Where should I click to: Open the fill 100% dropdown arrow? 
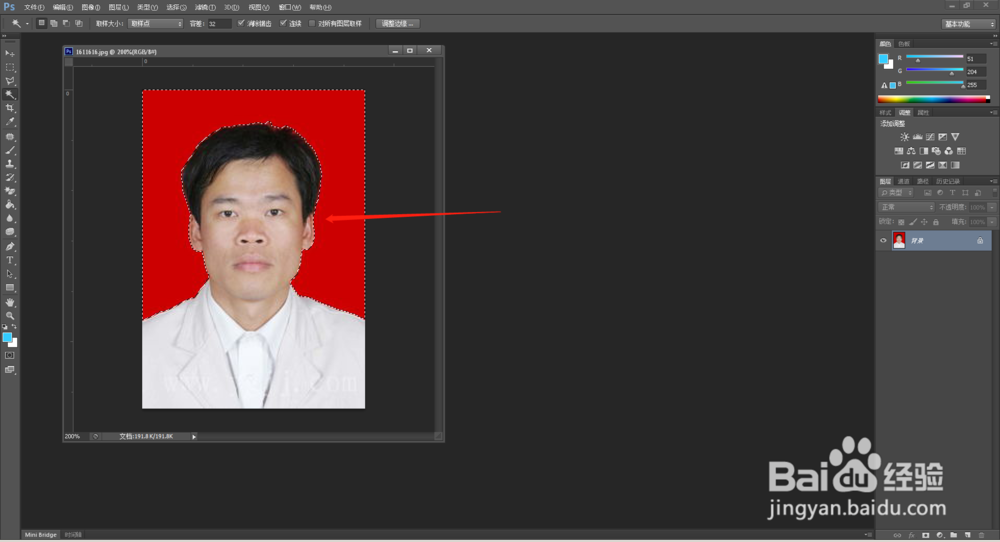point(991,222)
